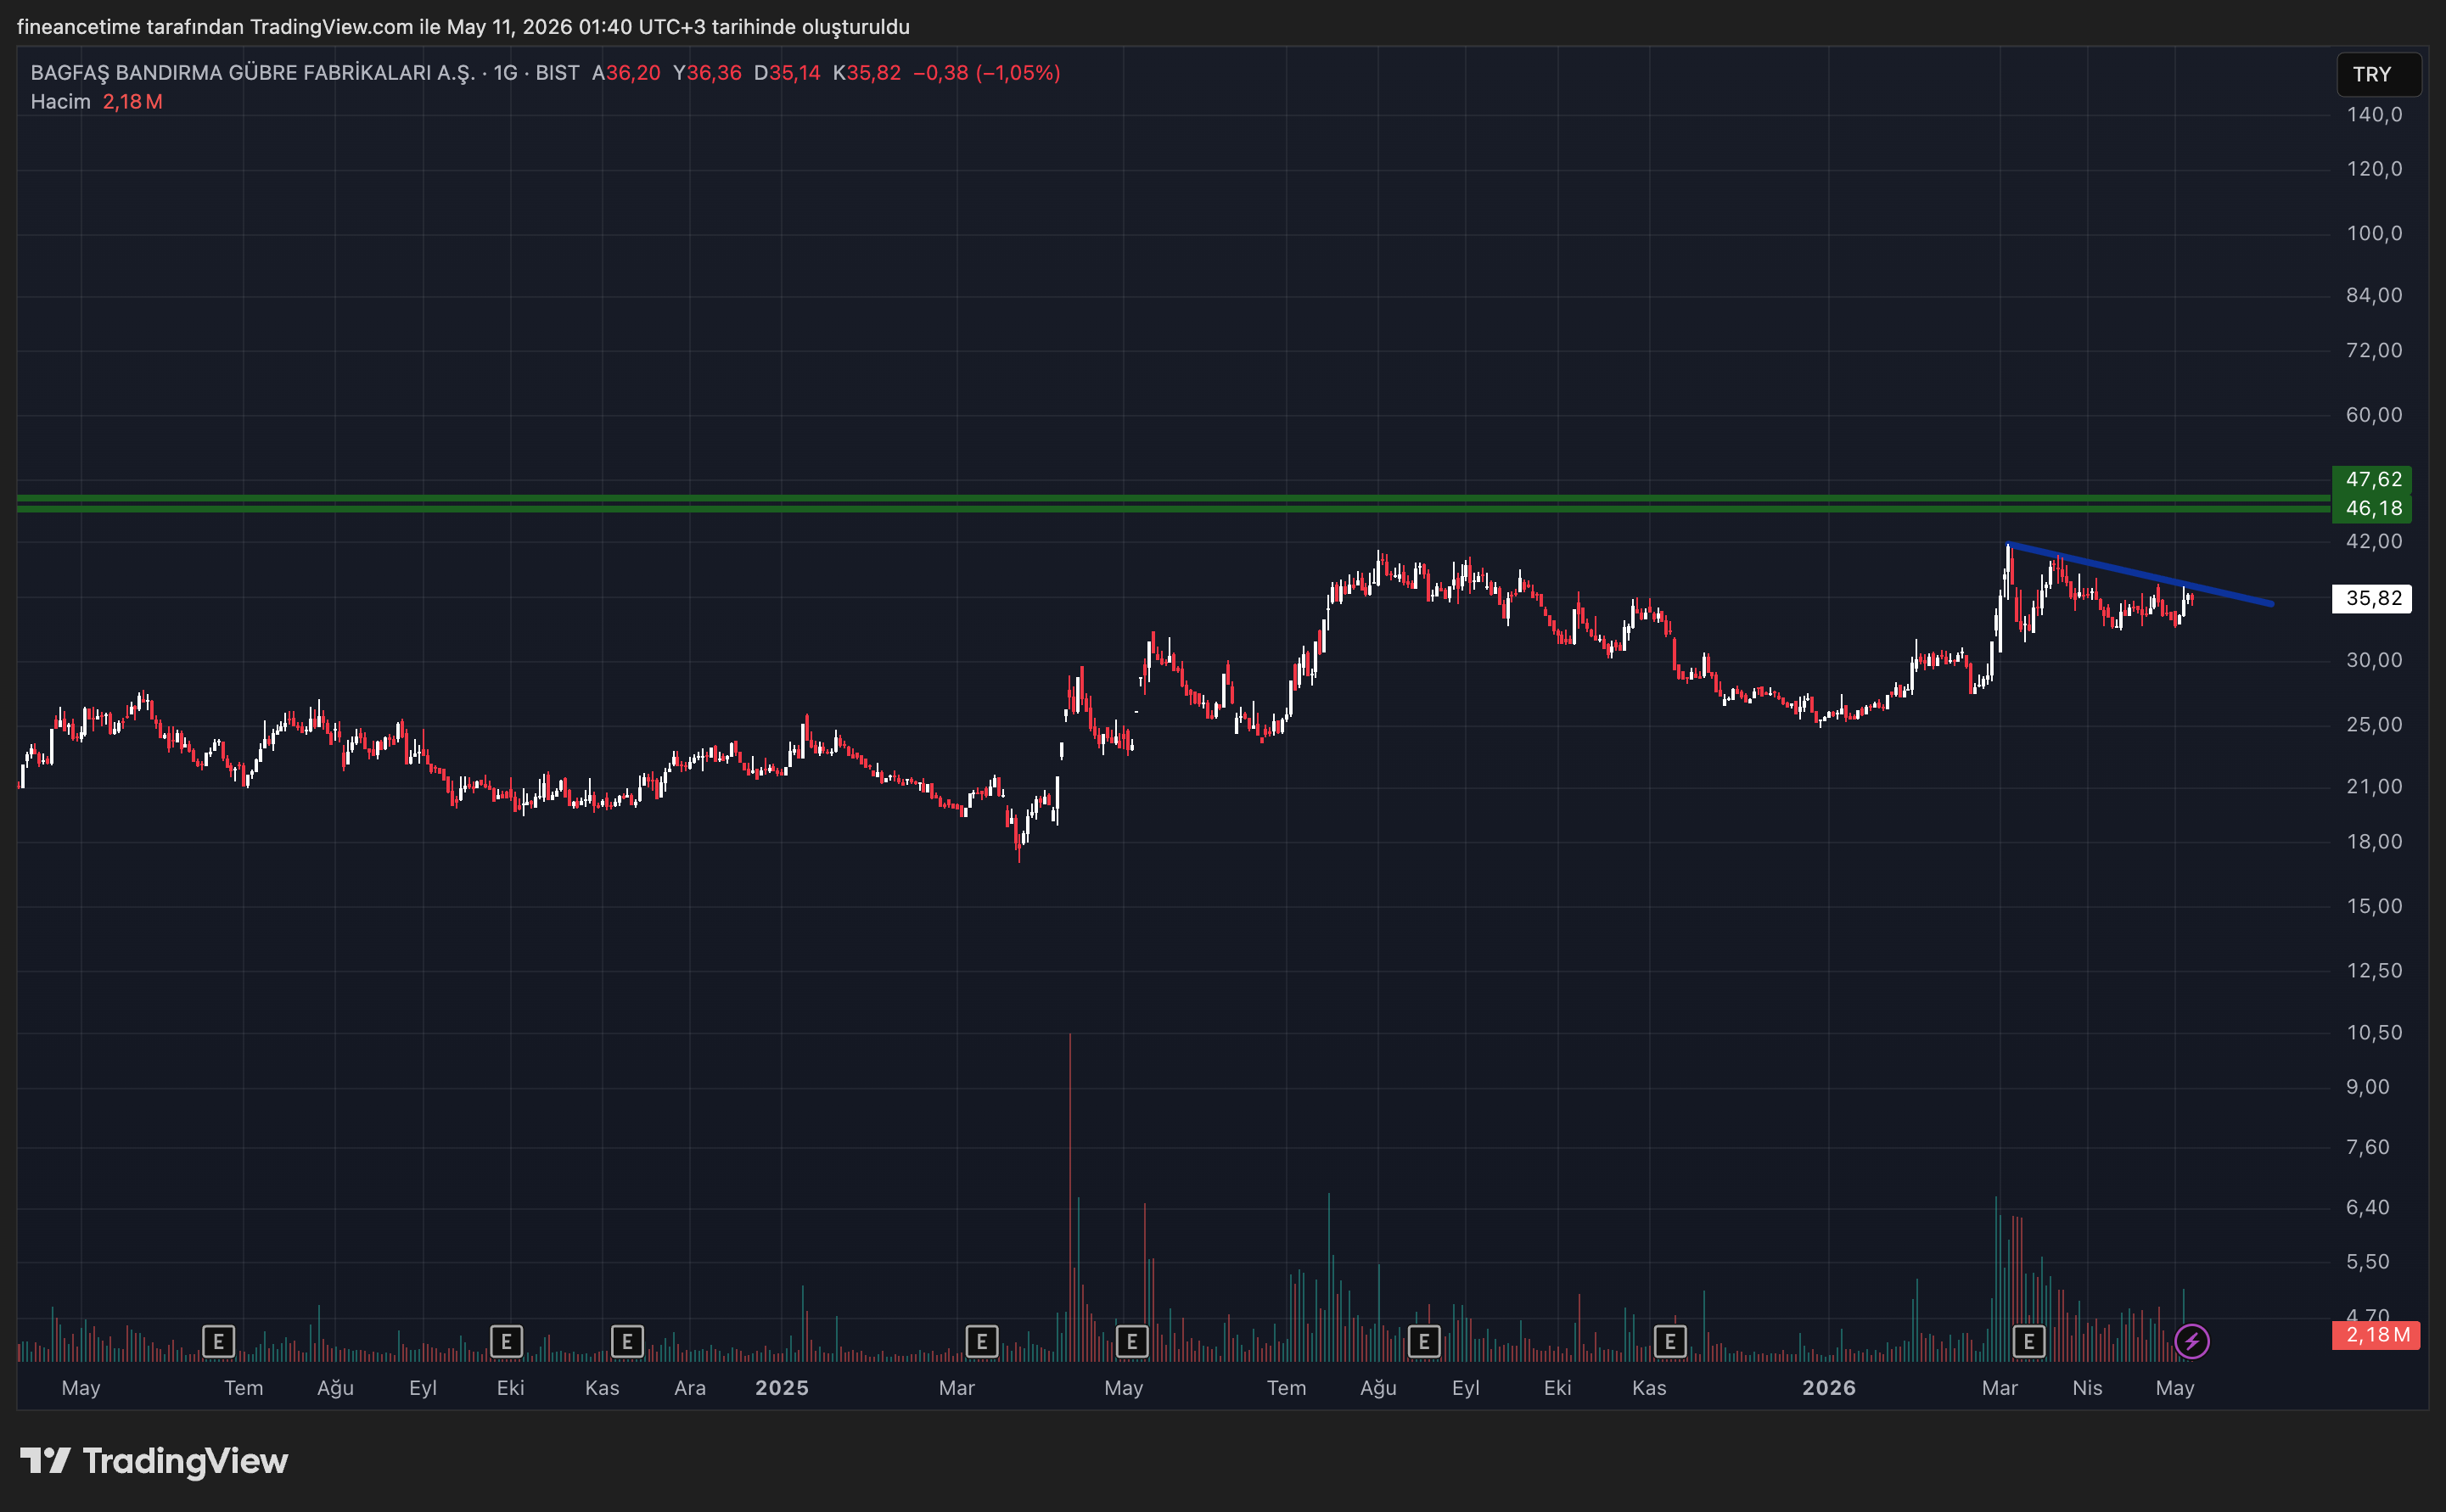
Task: Click the red 2,18 M volume axis label
Action: coord(2376,1335)
